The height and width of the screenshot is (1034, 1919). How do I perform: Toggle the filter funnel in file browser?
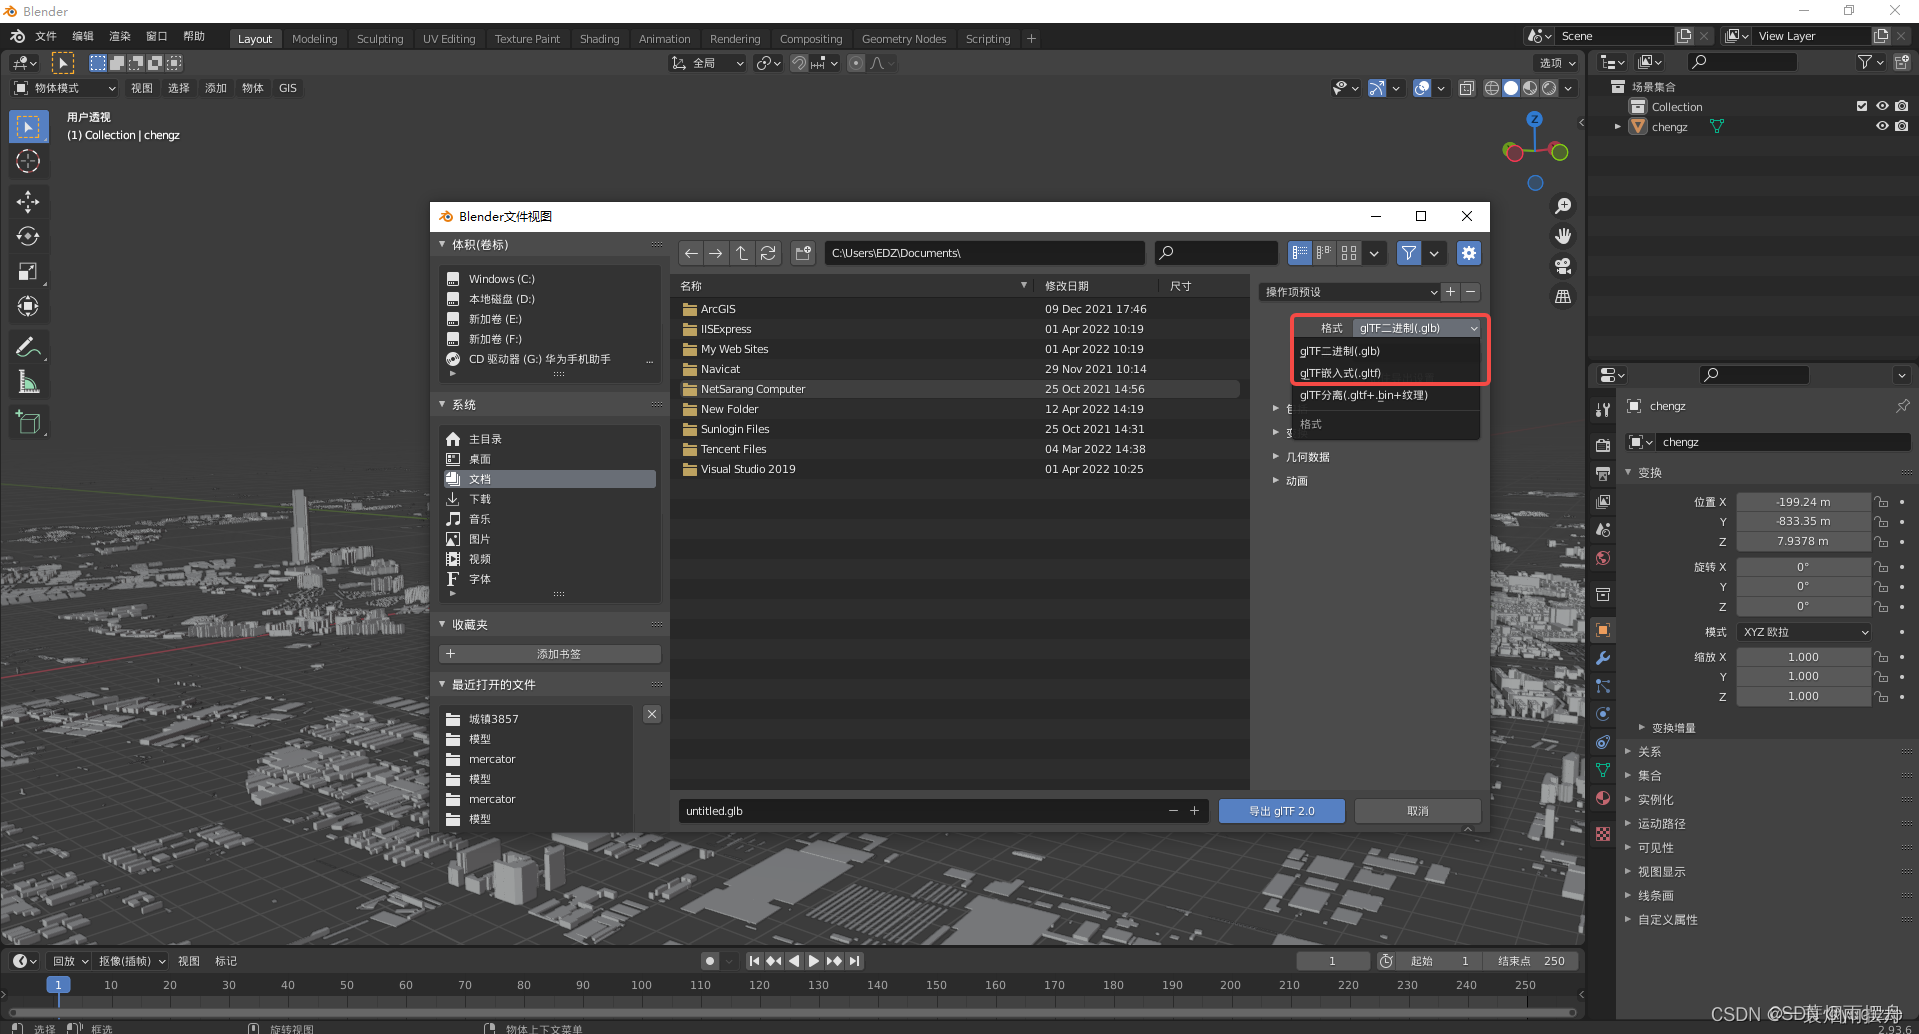click(x=1408, y=253)
